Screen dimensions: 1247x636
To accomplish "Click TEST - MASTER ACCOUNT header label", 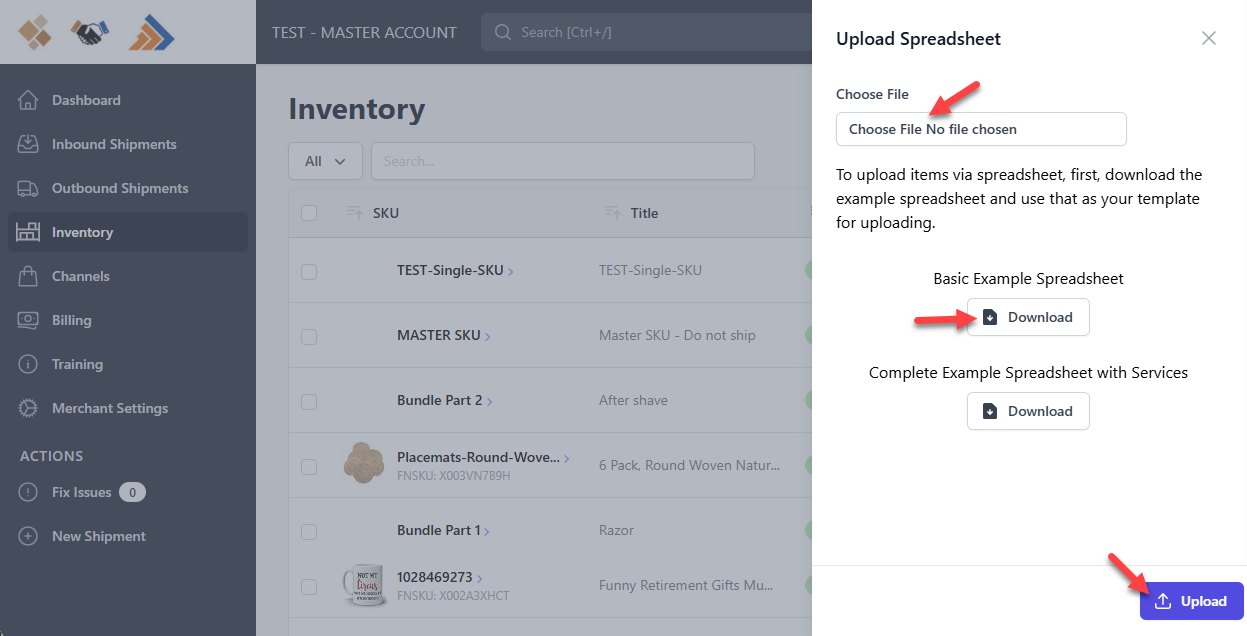I will coord(364,32).
